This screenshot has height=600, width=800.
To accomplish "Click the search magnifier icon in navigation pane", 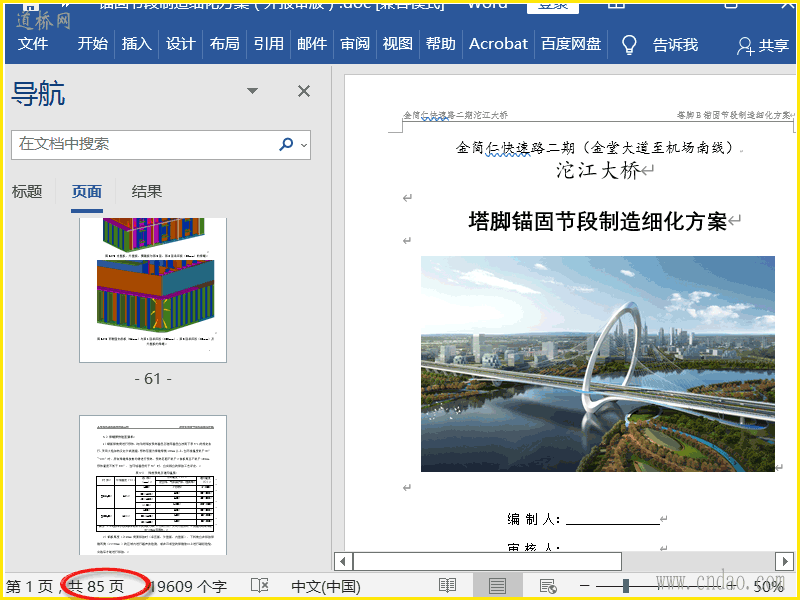I will coord(286,144).
